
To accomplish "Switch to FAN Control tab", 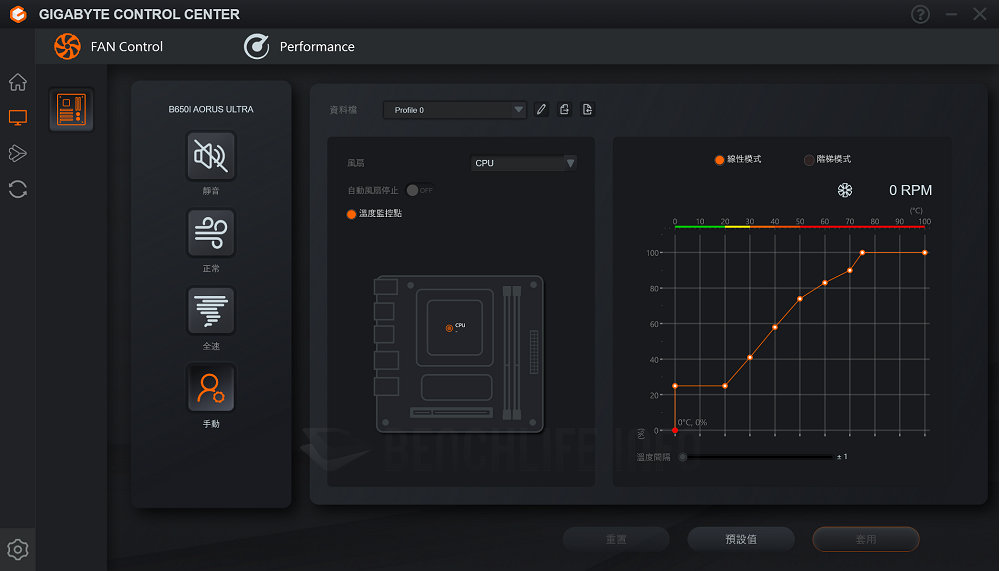I will [108, 47].
